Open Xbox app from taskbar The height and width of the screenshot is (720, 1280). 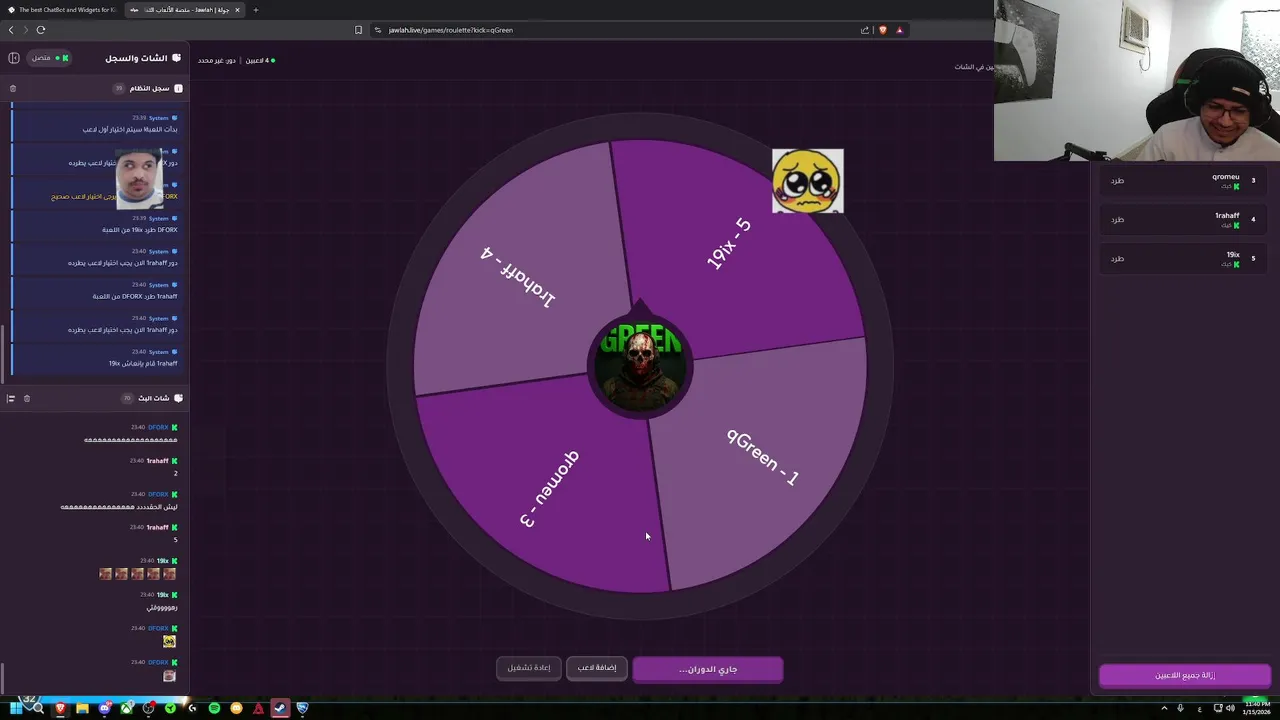pos(127,708)
